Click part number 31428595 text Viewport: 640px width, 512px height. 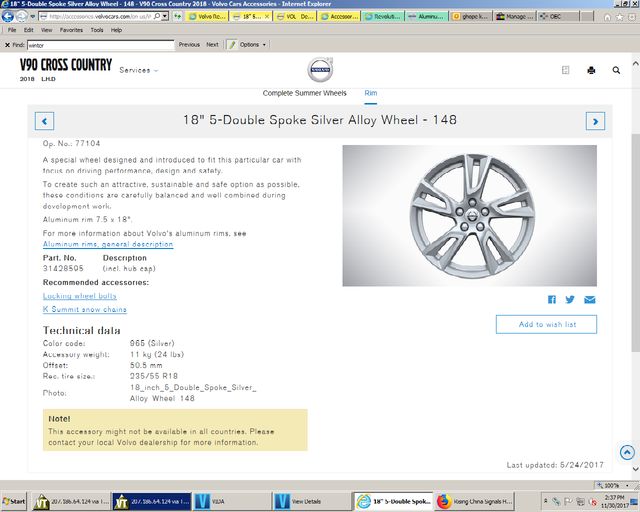point(63,268)
